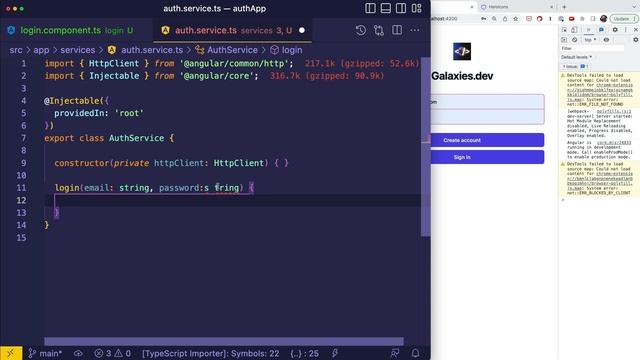This screenshot has width=640, height=360.
Task: Click the login method name on line 11
Action: pyautogui.click(x=67, y=188)
